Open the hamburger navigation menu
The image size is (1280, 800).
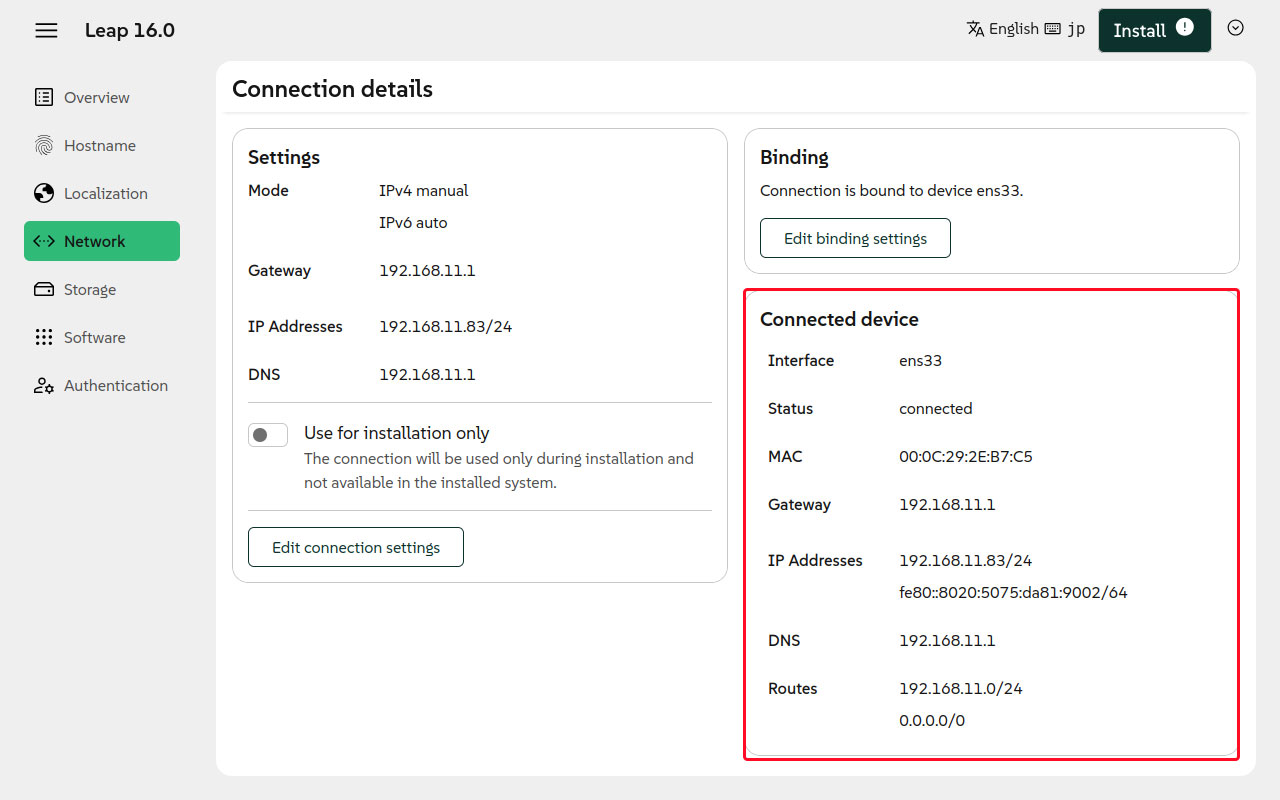click(x=46, y=30)
